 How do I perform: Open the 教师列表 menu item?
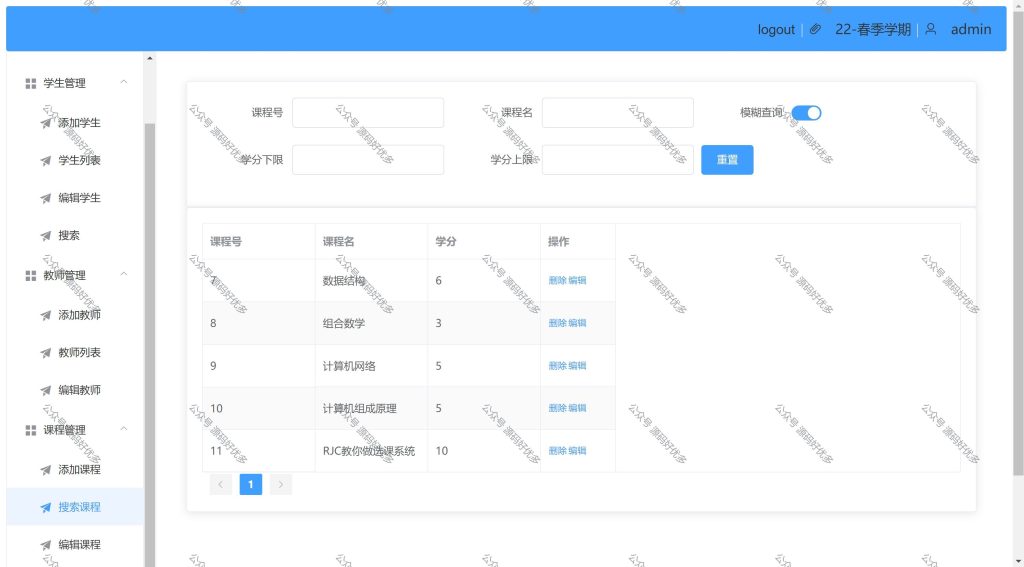point(75,353)
